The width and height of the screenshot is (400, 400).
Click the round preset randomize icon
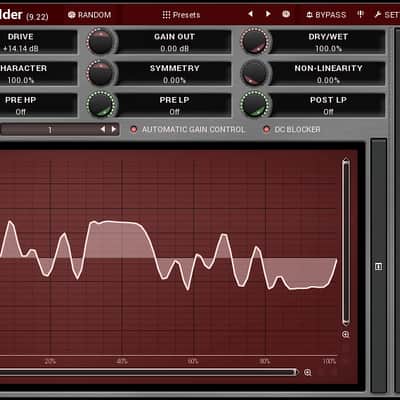[x=286, y=14]
